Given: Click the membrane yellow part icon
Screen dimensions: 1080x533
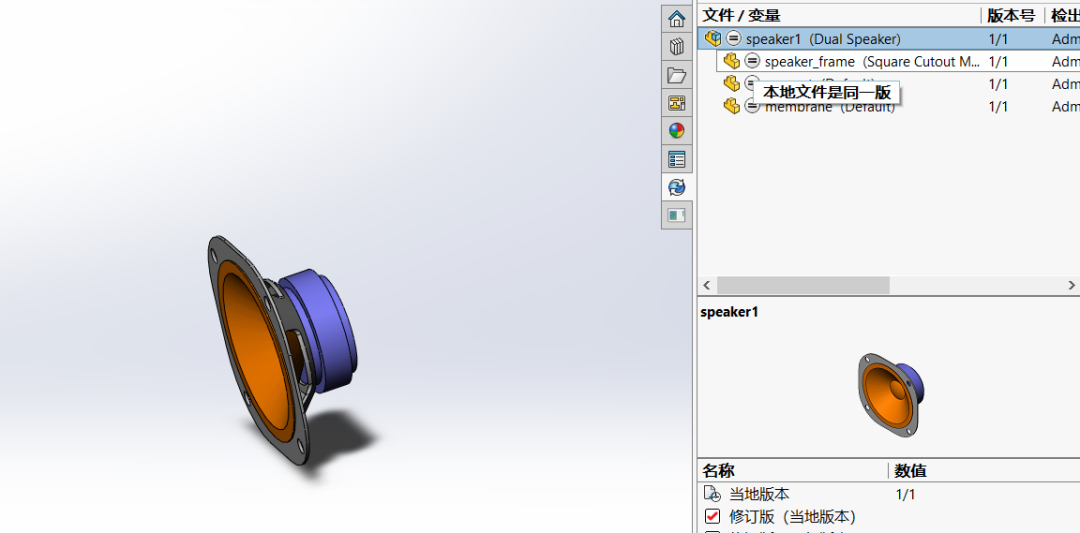Looking at the screenshot, I should pyautogui.click(x=731, y=106).
